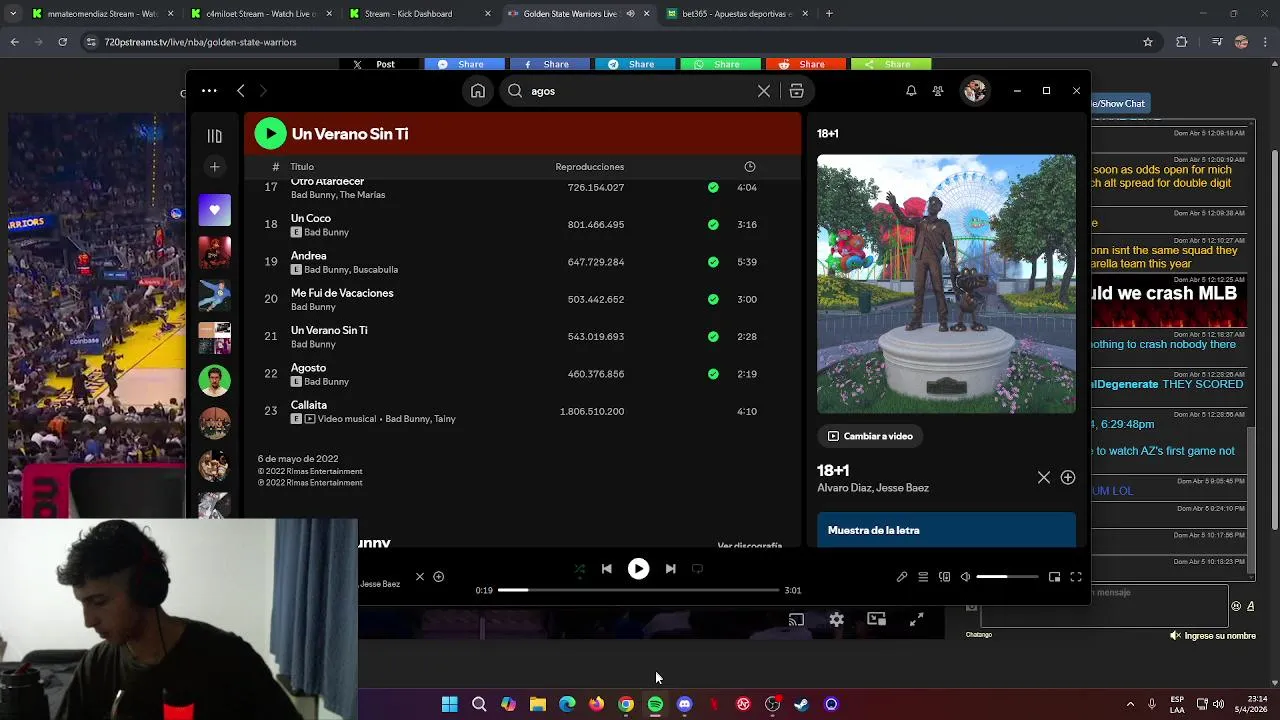Mute Spotify with the speaker icon
The width and height of the screenshot is (1280, 720).
[x=966, y=577]
